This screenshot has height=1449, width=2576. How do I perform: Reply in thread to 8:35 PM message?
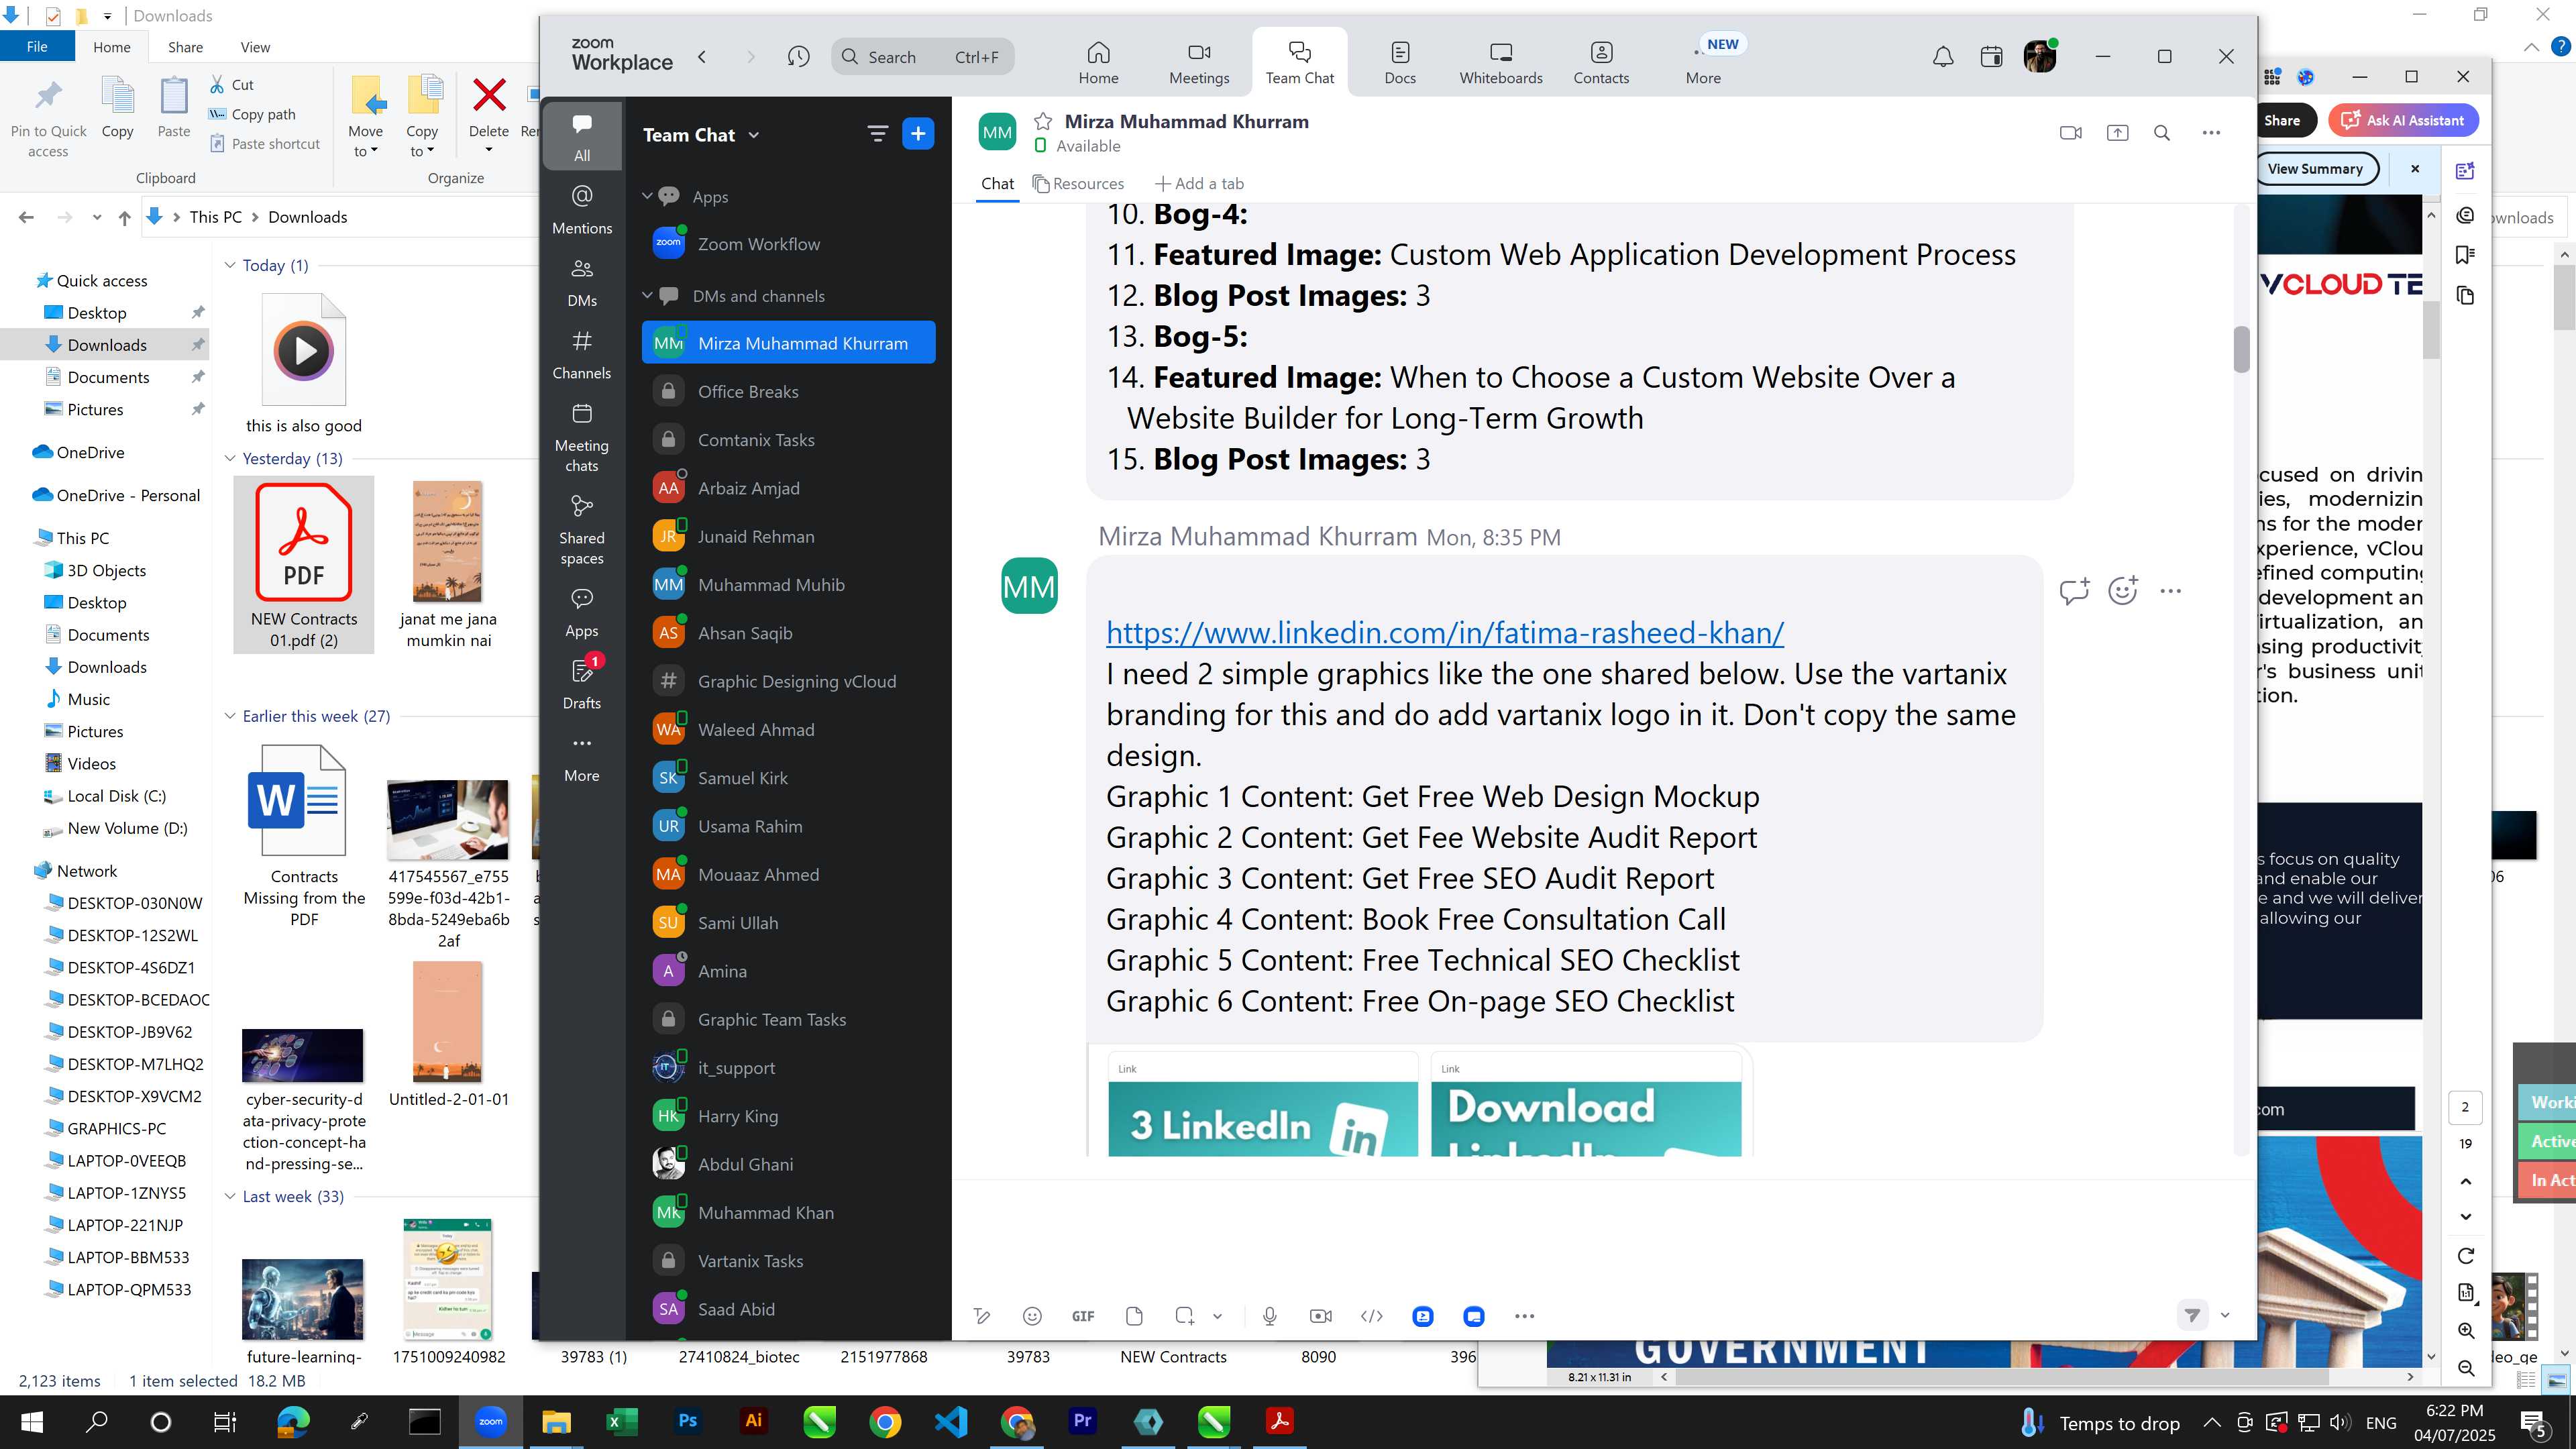tap(2074, 591)
